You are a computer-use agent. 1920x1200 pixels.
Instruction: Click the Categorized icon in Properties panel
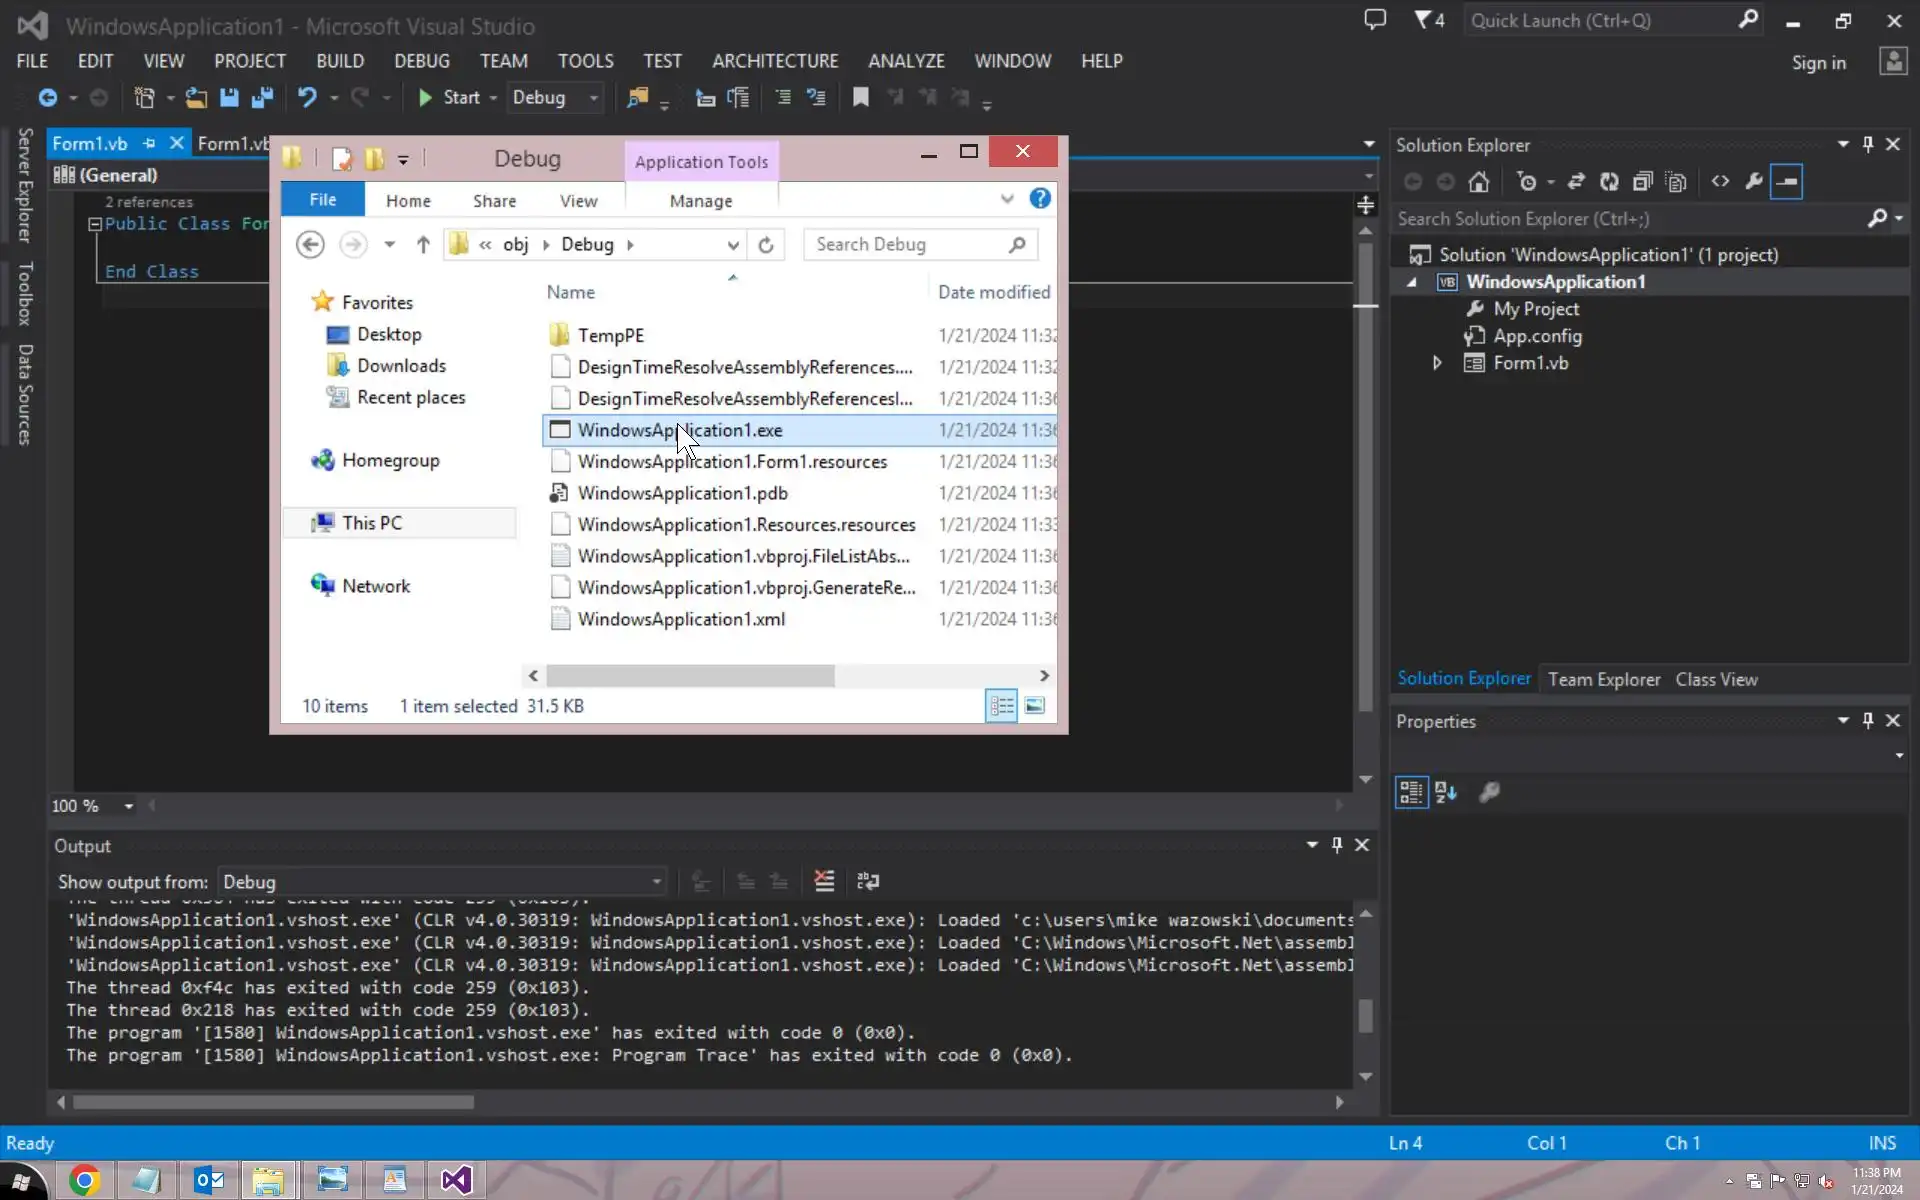click(1411, 793)
